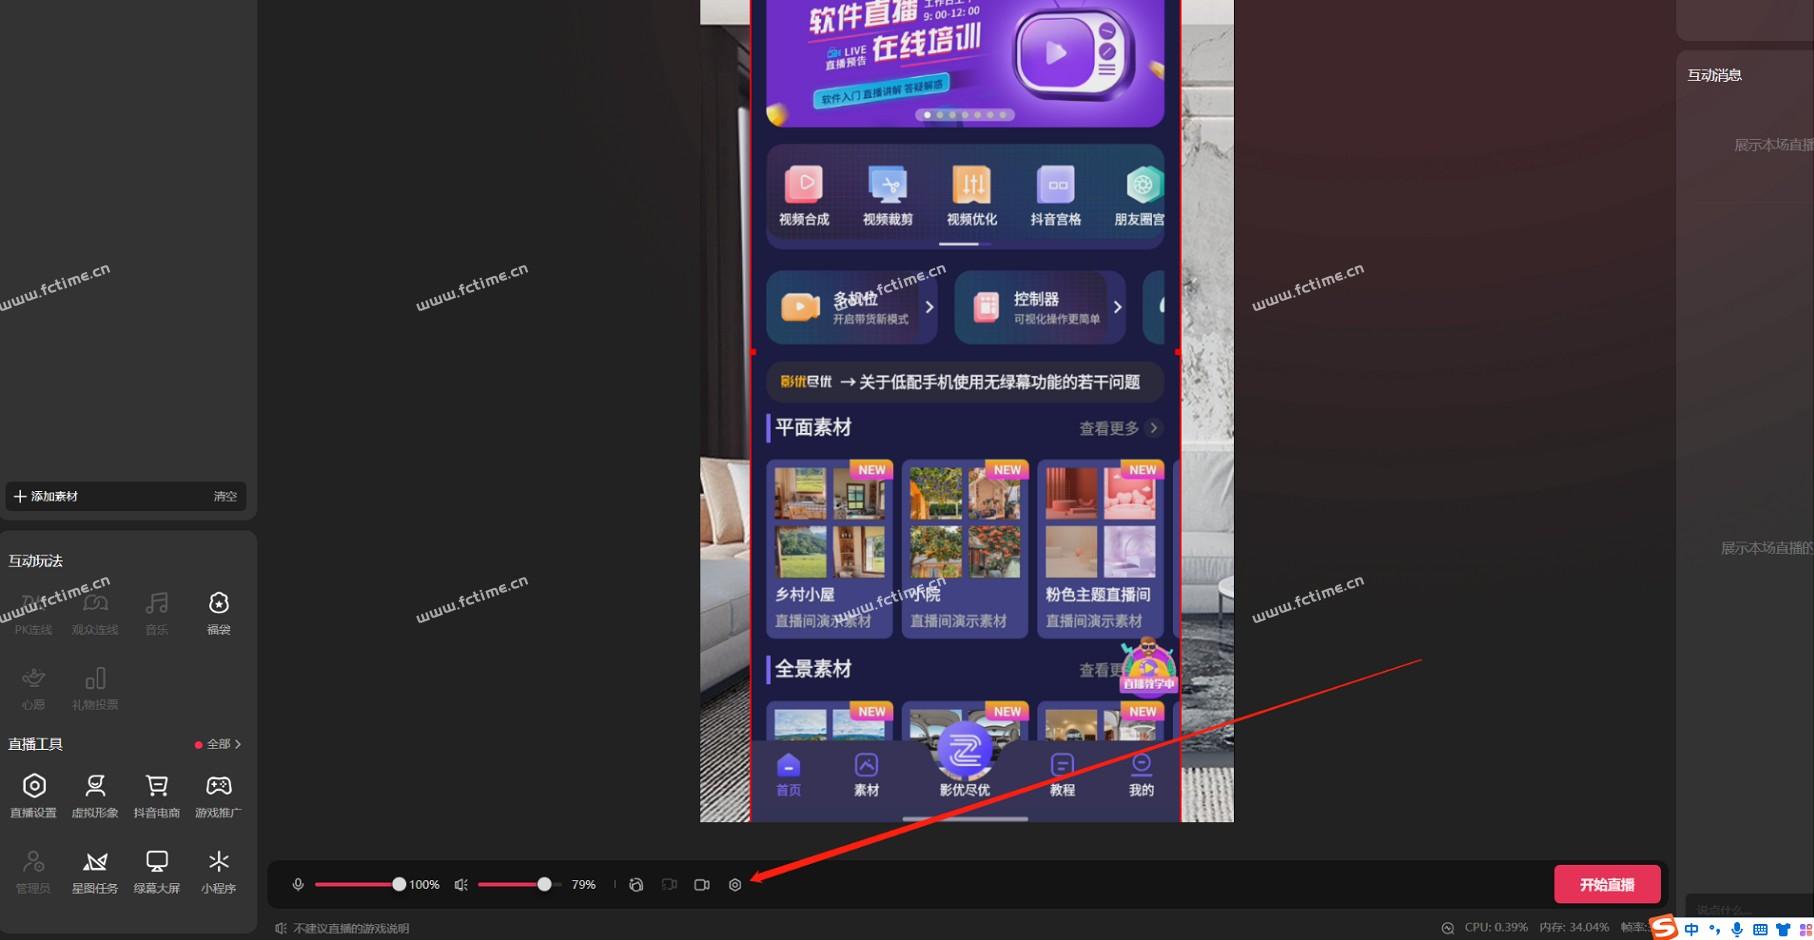Expand 多机位 card arrow
Image resolution: width=1814 pixels, height=940 pixels.
929,307
